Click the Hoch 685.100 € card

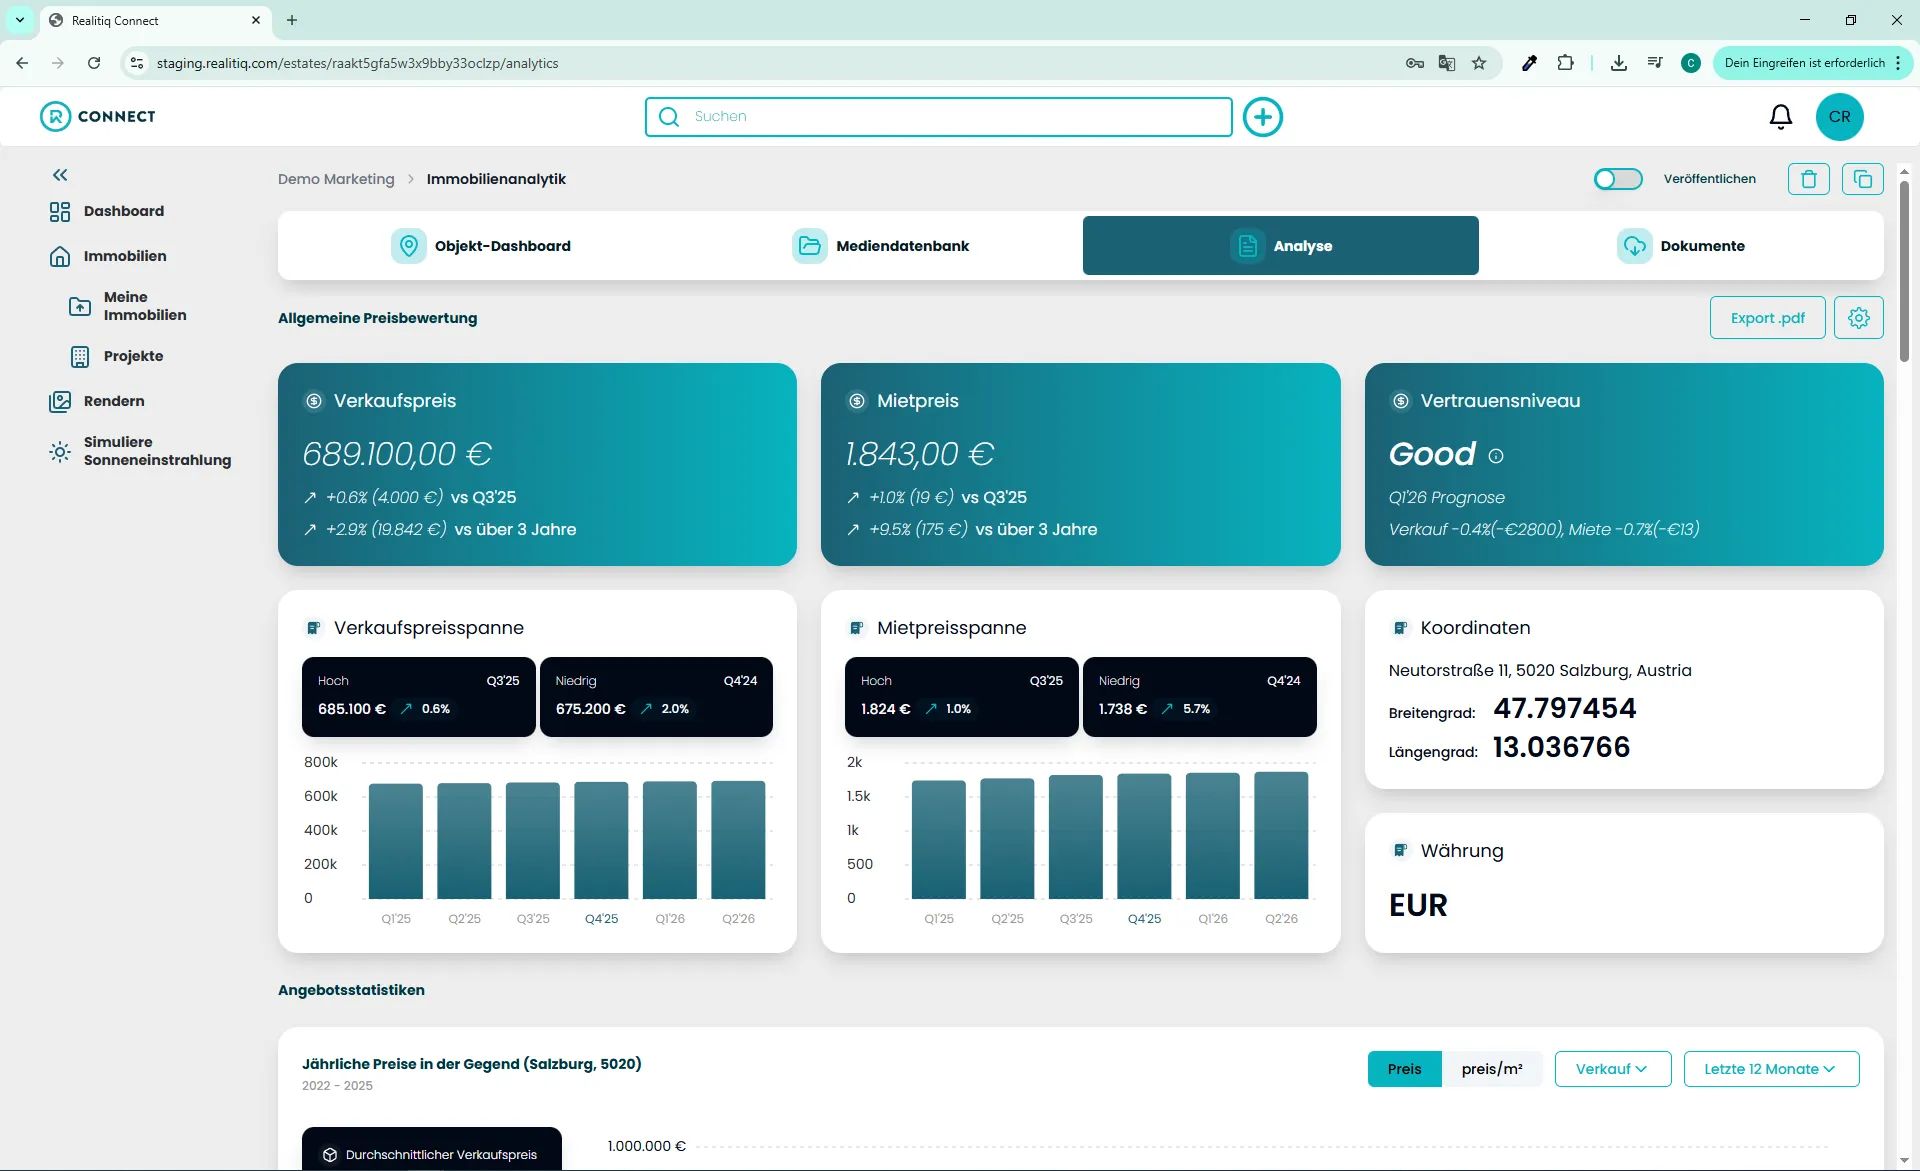(418, 696)
